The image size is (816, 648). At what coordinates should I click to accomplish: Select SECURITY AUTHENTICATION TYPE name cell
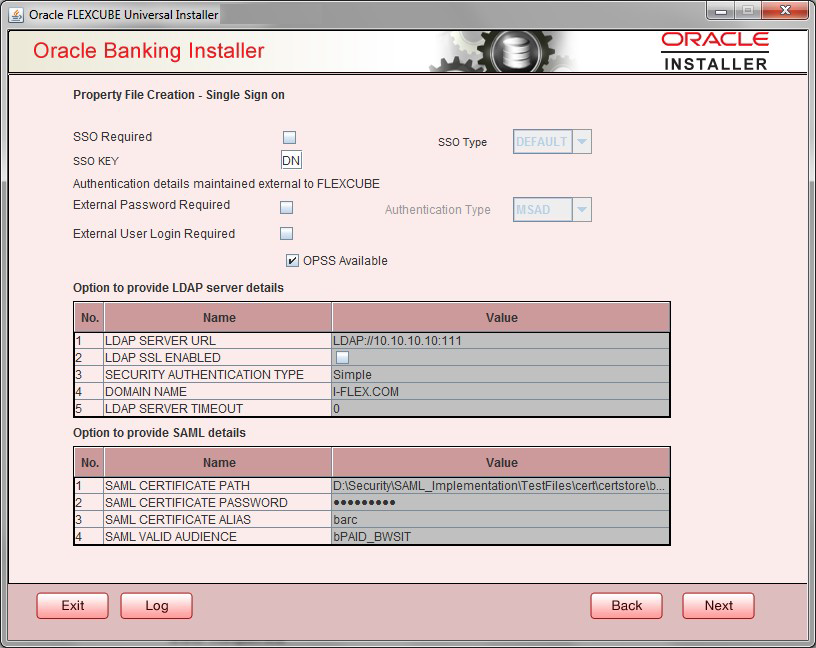[x=218, y=375]
